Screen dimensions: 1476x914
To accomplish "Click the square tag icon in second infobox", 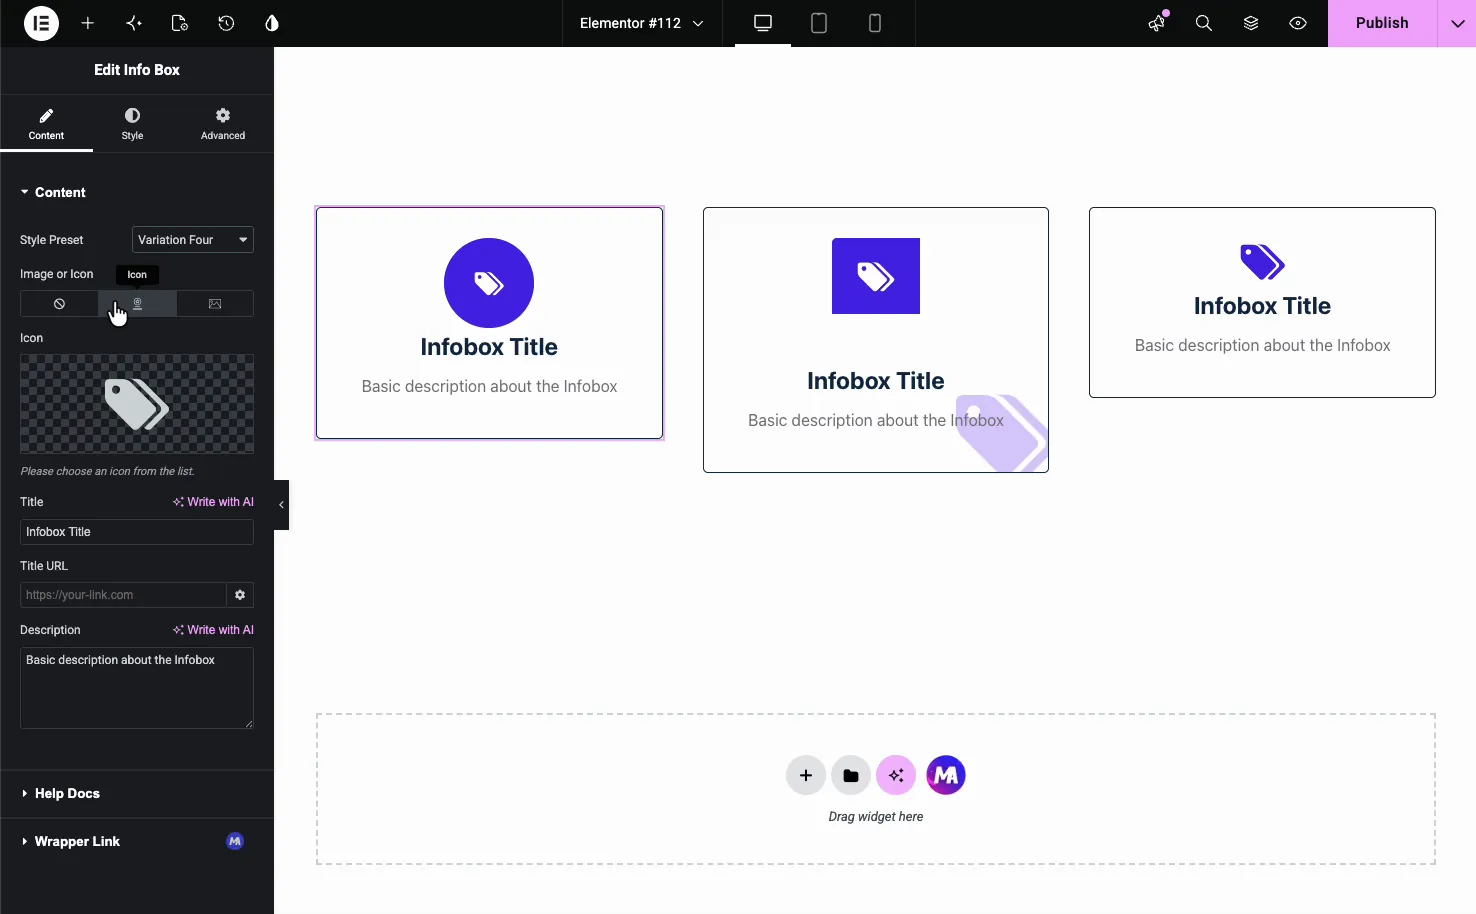I will [876, 276].
